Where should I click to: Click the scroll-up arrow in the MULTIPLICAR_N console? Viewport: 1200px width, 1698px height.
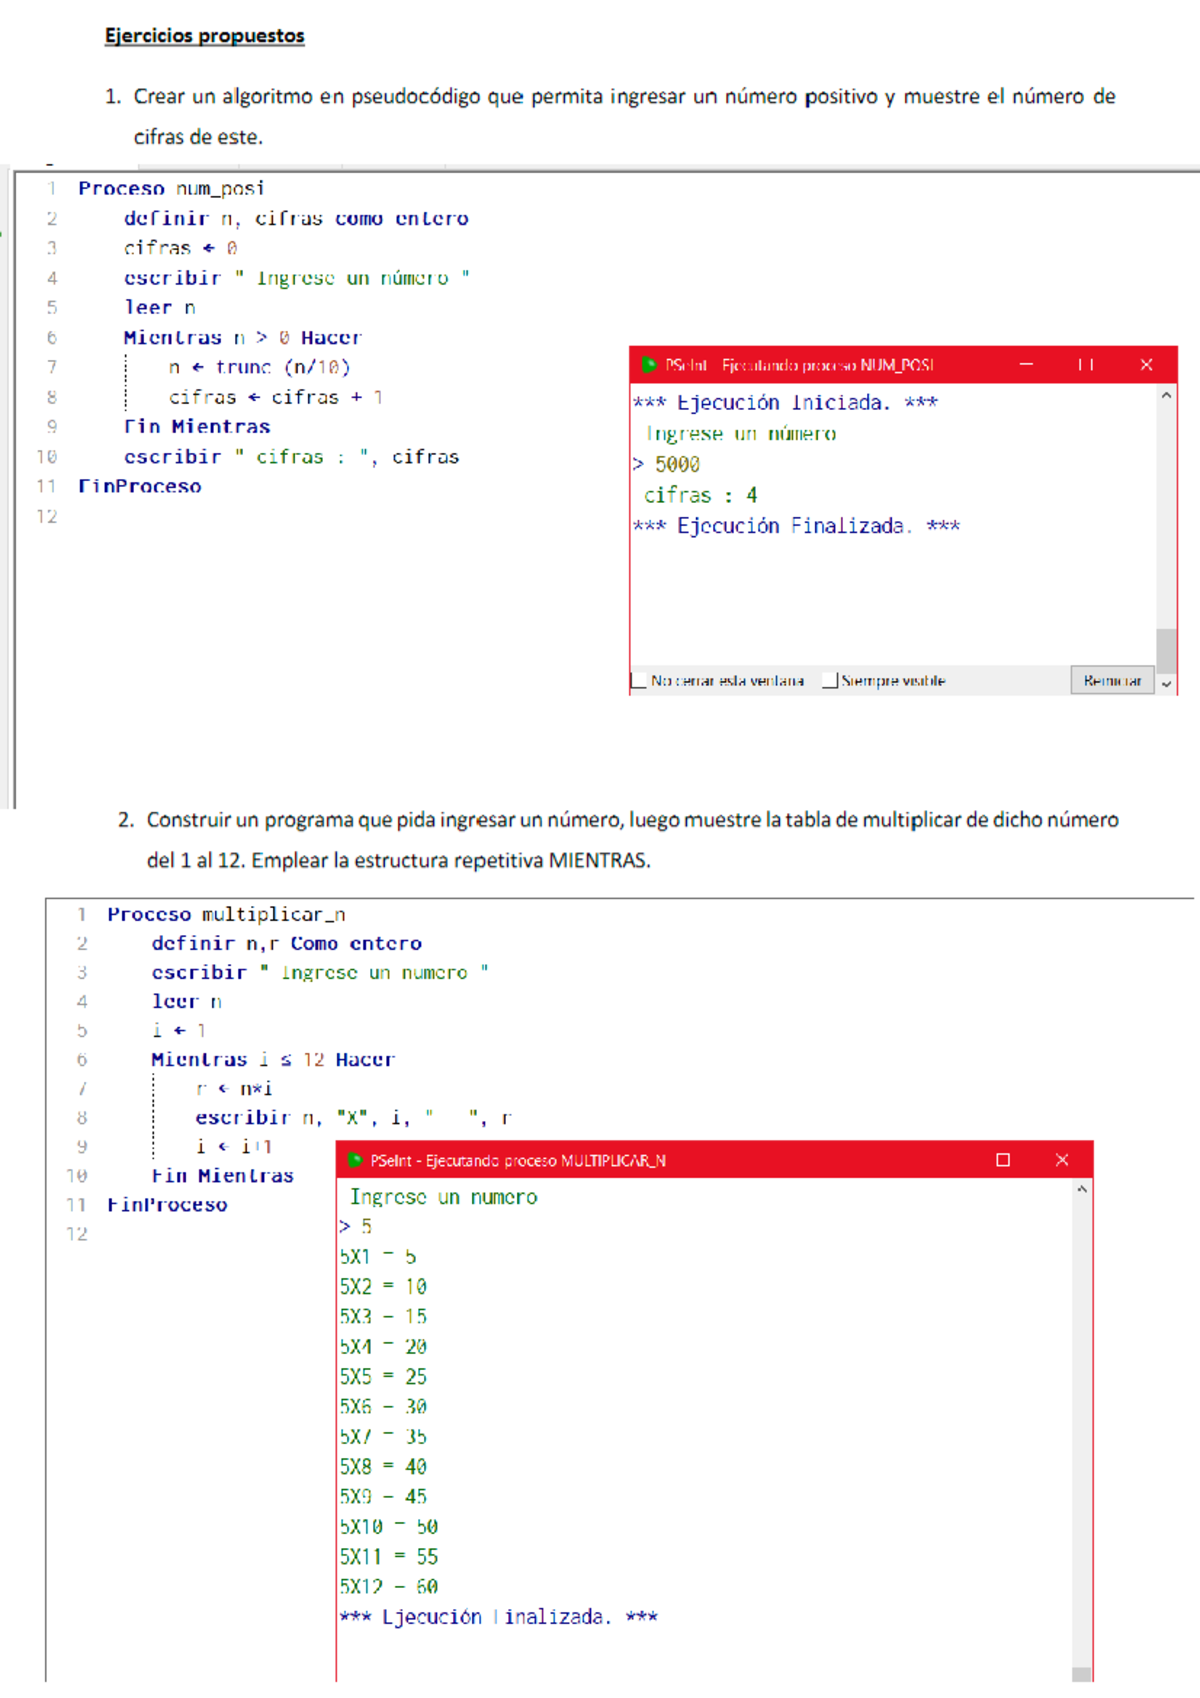pyautogui.click(x=1081, y=1190)
